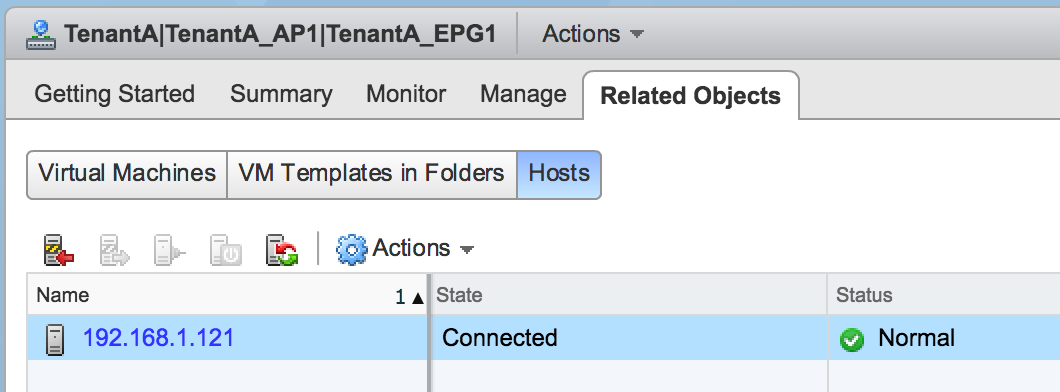
Task: Show the Virtual Machines list
Action: pos(127,174)
